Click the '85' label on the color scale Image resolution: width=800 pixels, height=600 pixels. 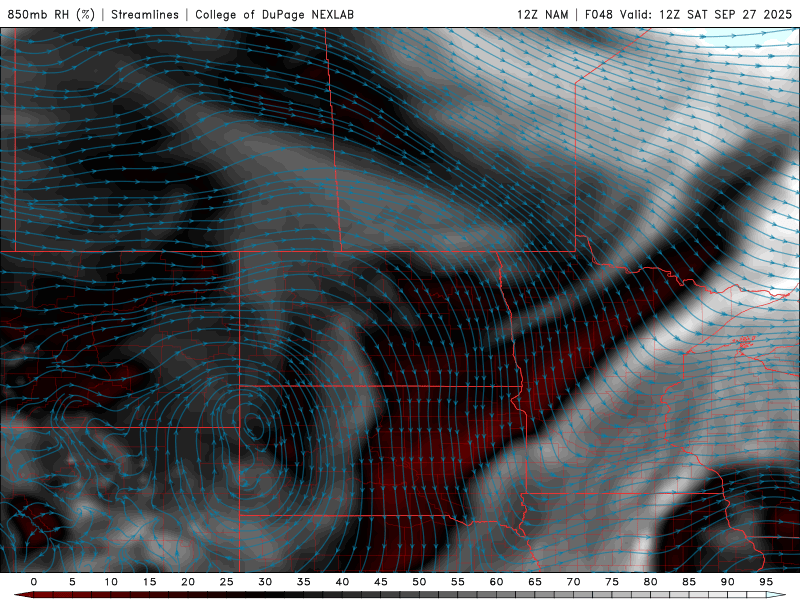click(689, 582)
